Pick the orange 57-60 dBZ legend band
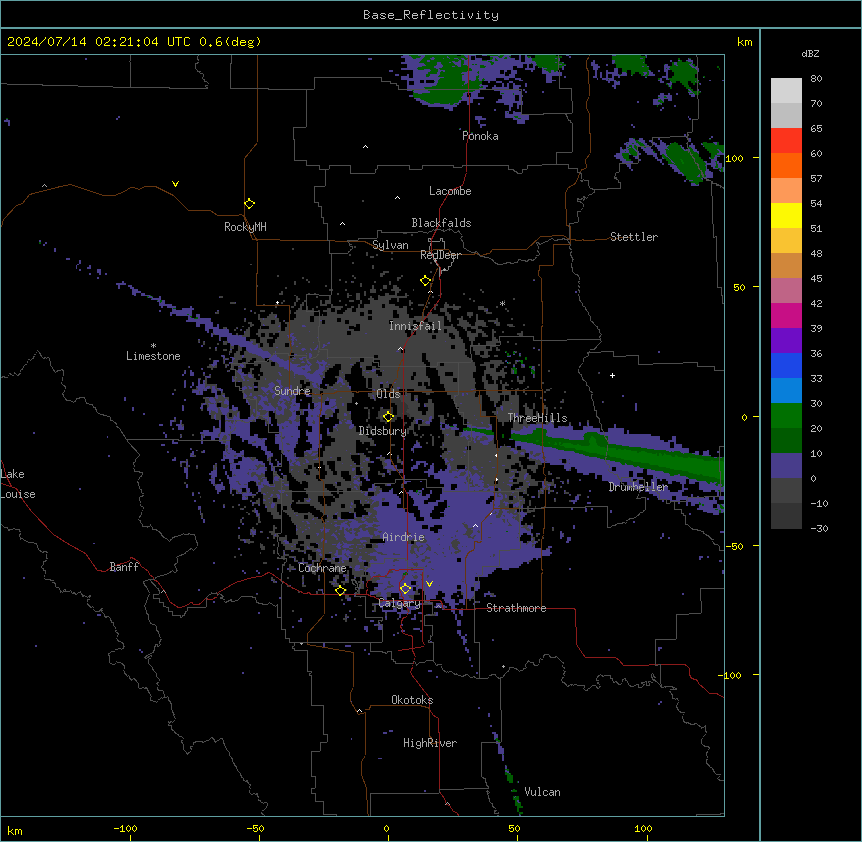The image size is (862, 842). pos(786,165)
